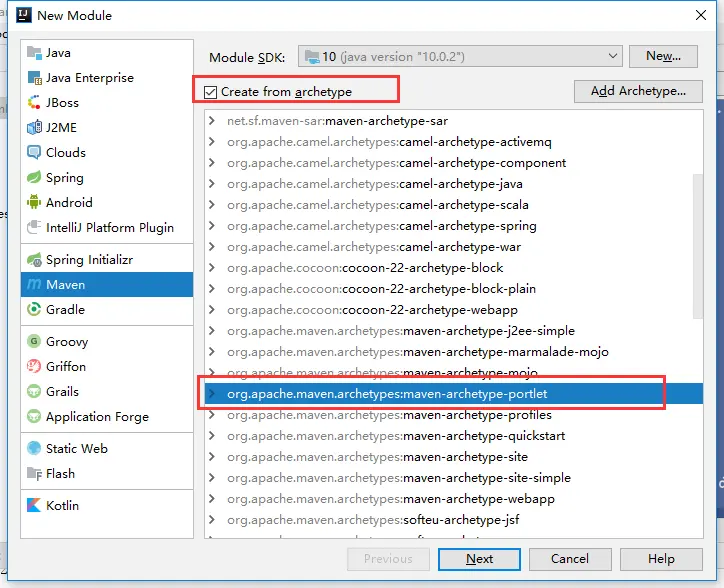Image resolution: width=724 pixels, height=588 pixels.
Task: Click the J2ME icon
Action: 34,127
